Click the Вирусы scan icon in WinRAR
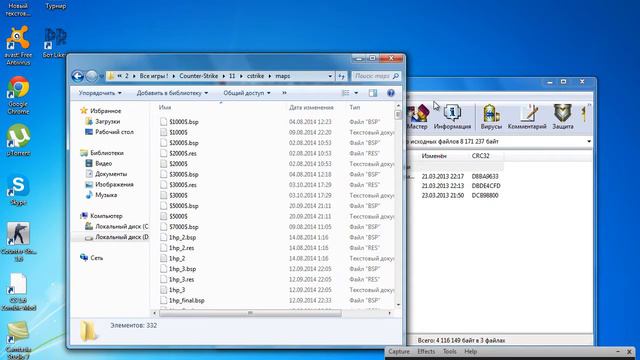This screenshot has height=360, width=640. pyautogui.click(x=491, y=117)
